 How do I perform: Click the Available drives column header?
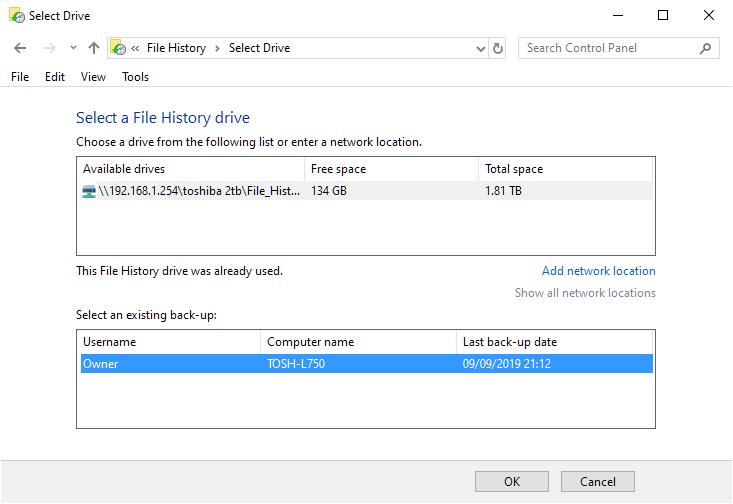(x=191, y=169)
